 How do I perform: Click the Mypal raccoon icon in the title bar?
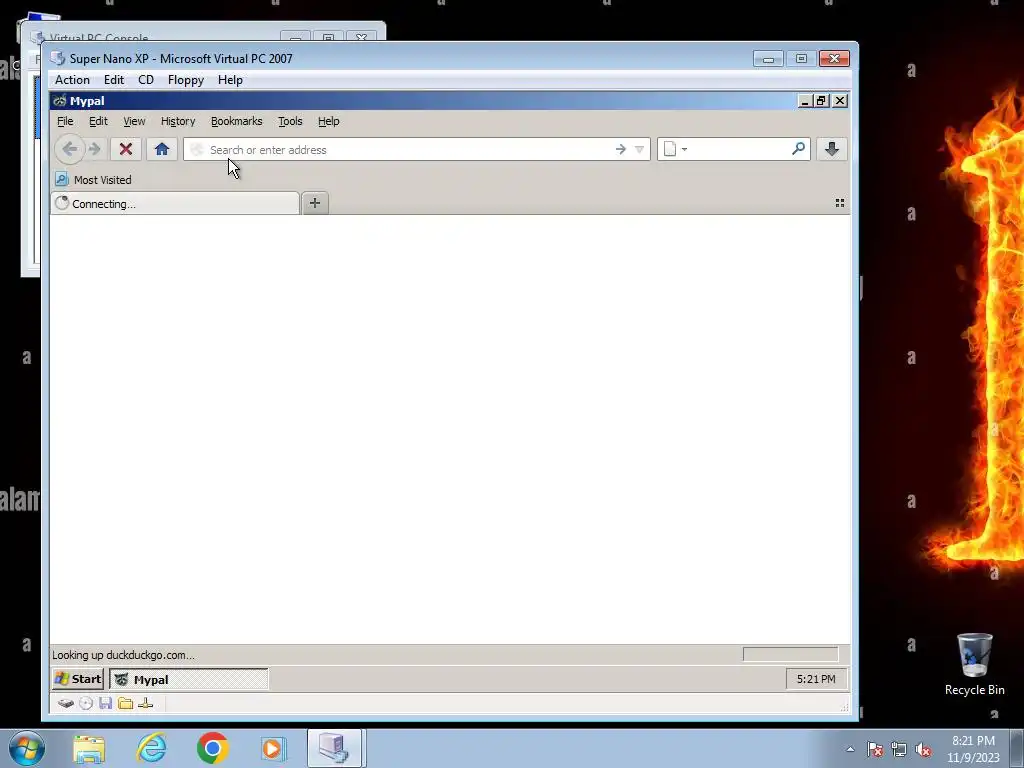59,101
